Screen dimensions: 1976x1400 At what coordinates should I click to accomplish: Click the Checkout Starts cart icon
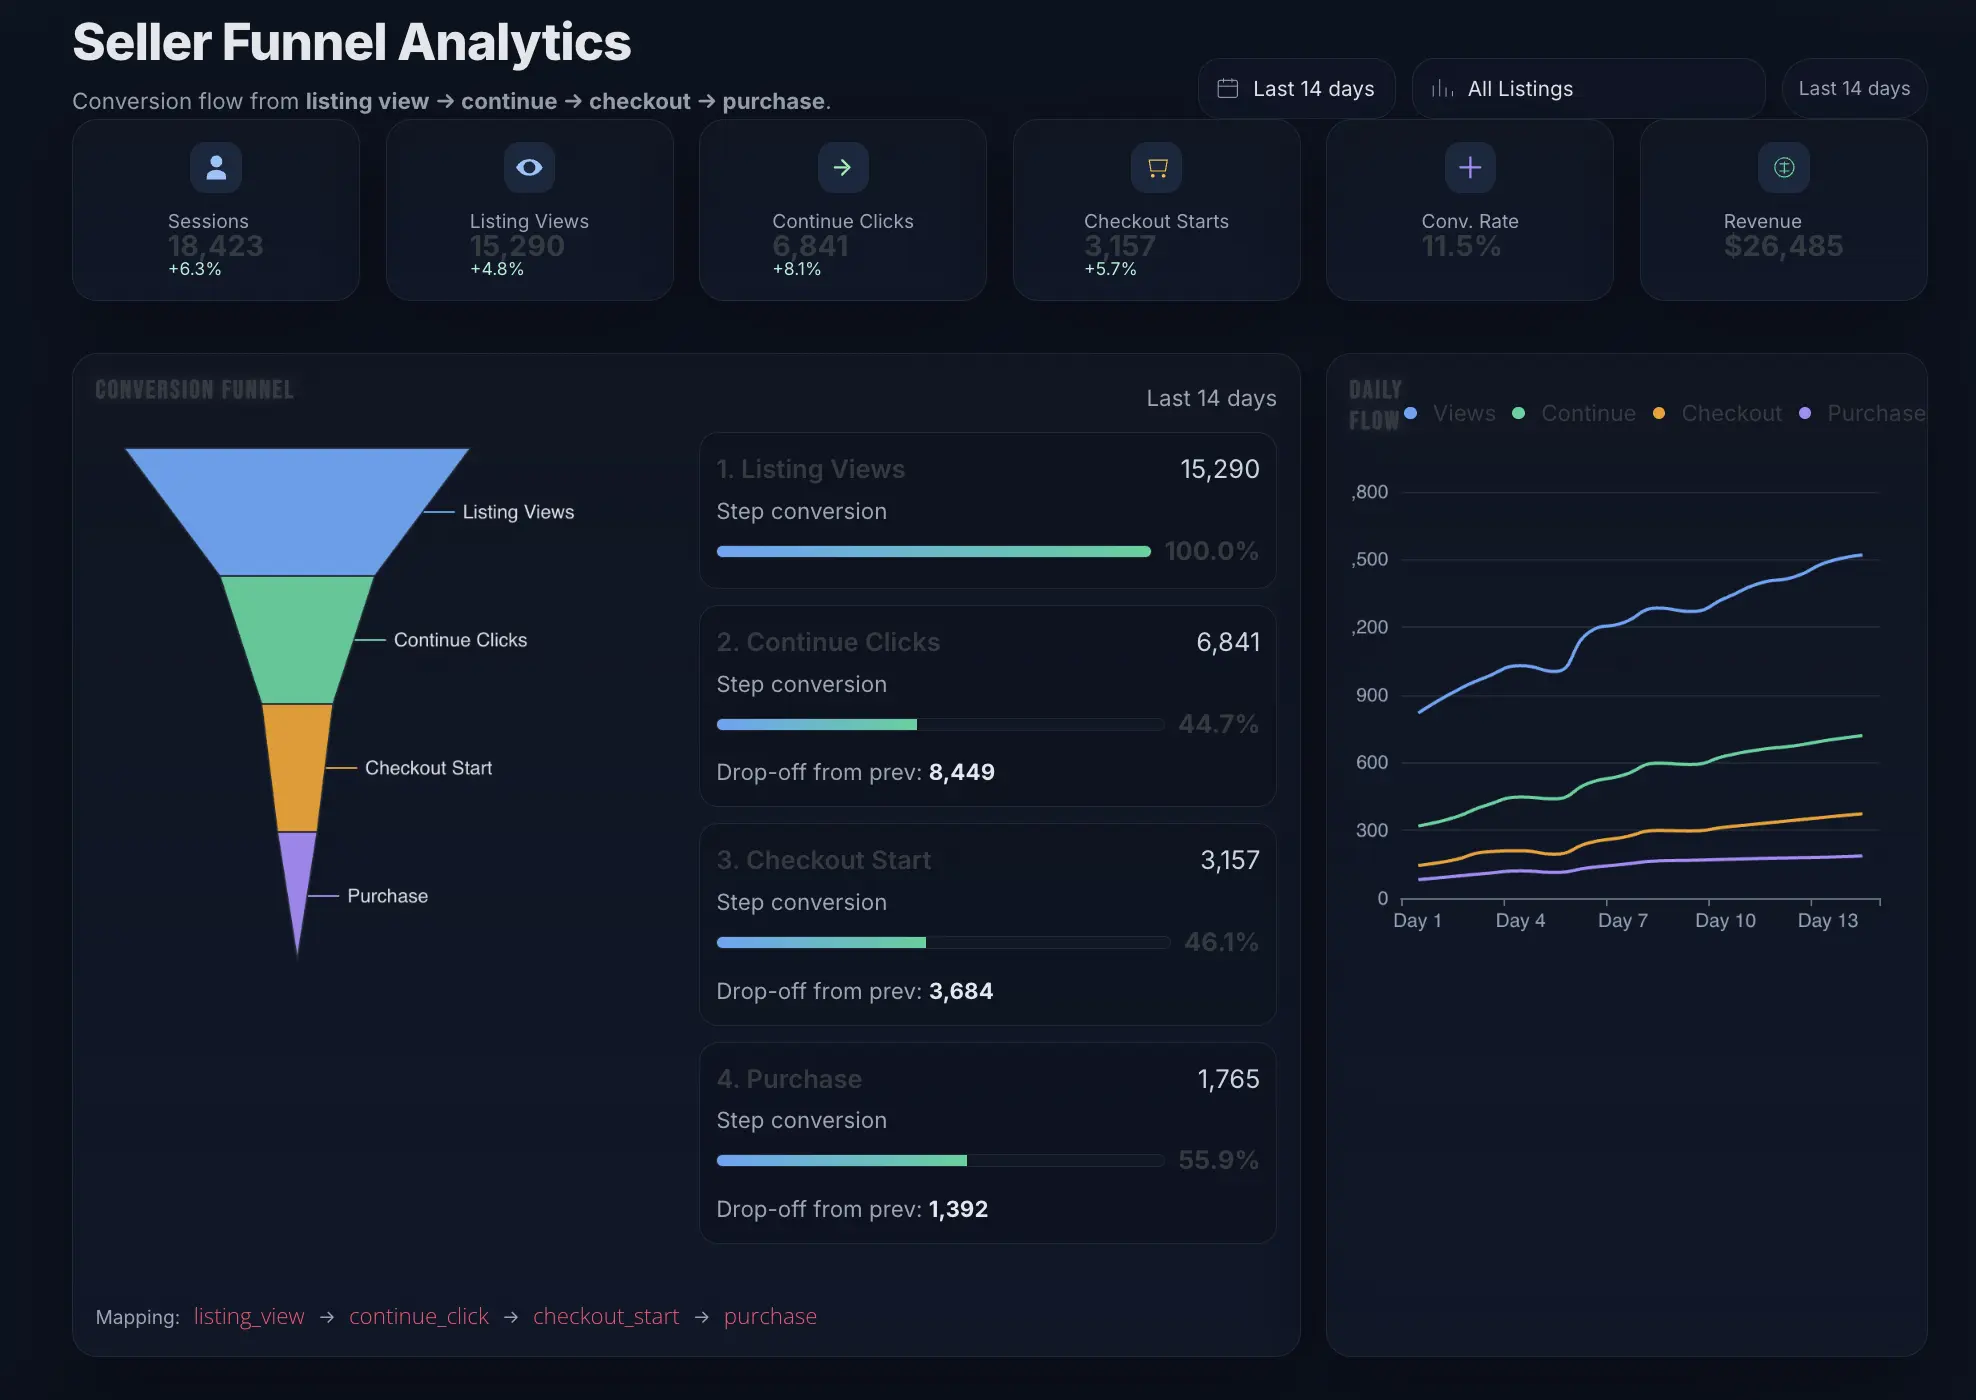(1157, 167)
